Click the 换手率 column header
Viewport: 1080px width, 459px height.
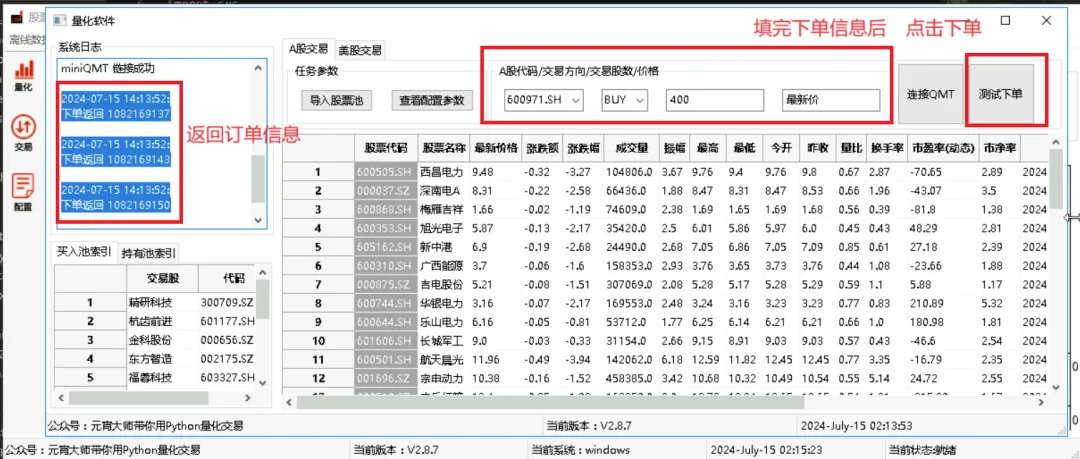click(886, 147)
